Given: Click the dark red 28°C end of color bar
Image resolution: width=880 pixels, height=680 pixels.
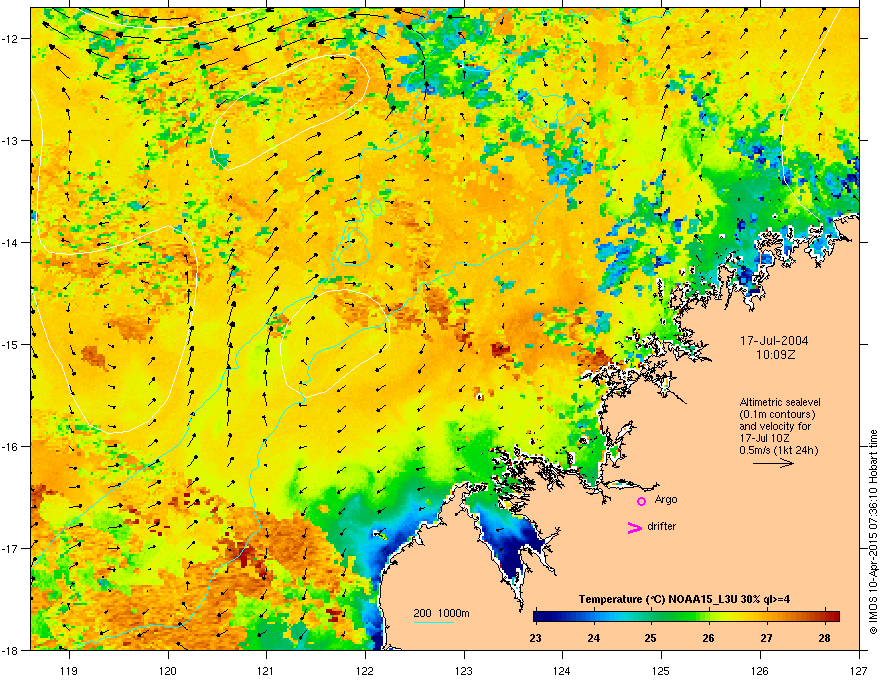Looking at the screenshot, I should click(x=833, y=616).
